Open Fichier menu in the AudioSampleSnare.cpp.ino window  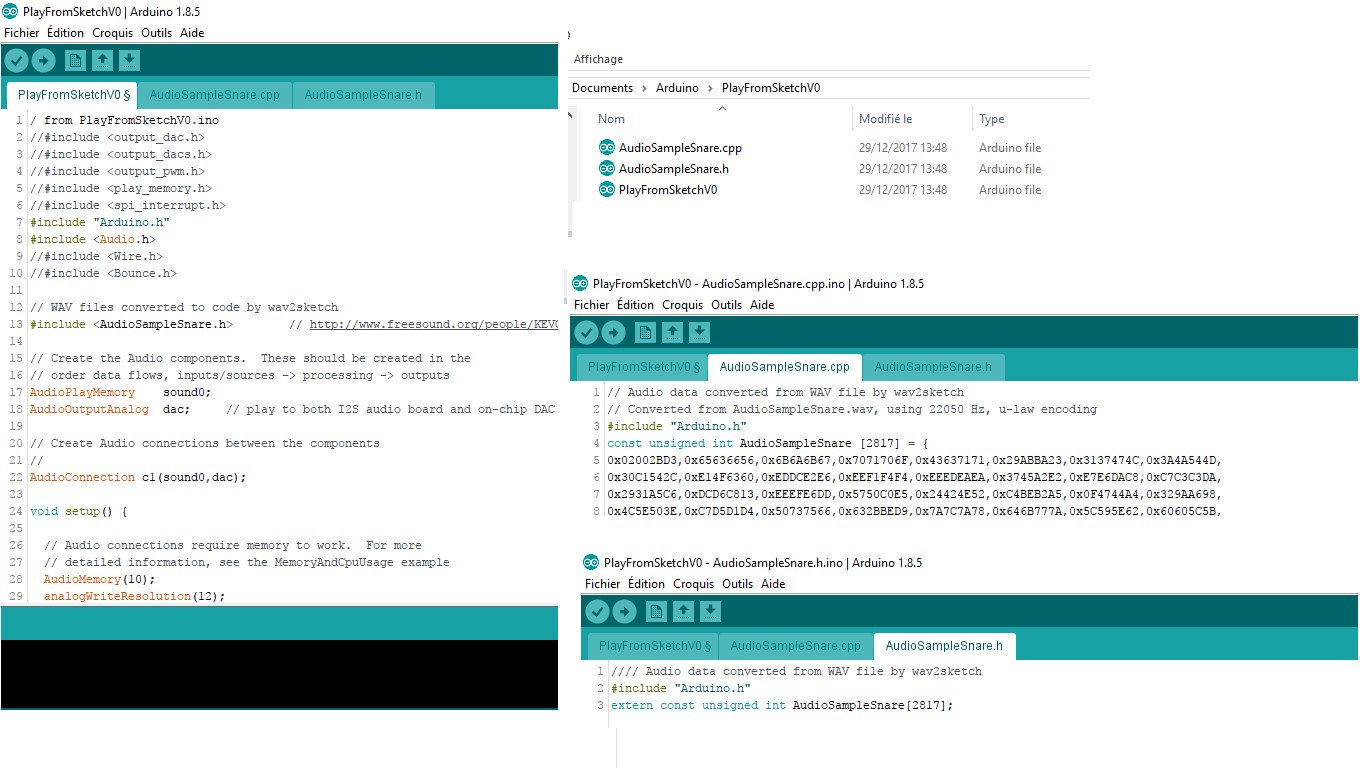591,305
